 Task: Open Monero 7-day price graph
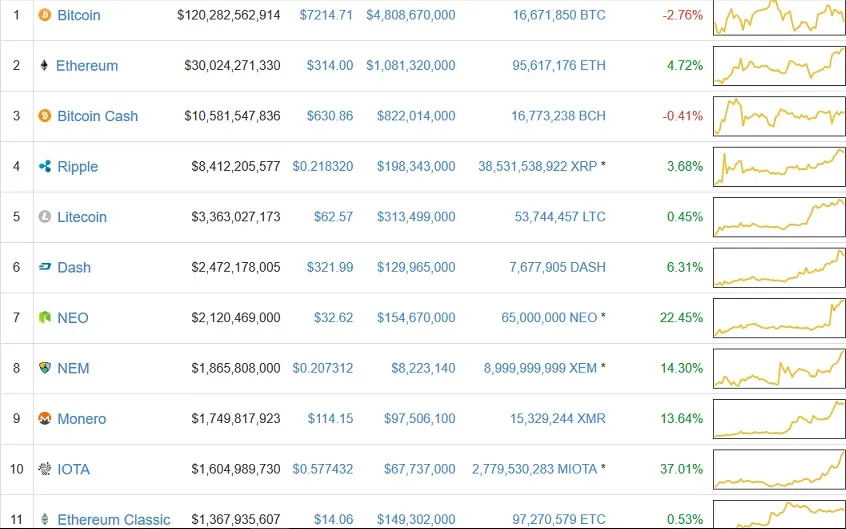point(779,418)
